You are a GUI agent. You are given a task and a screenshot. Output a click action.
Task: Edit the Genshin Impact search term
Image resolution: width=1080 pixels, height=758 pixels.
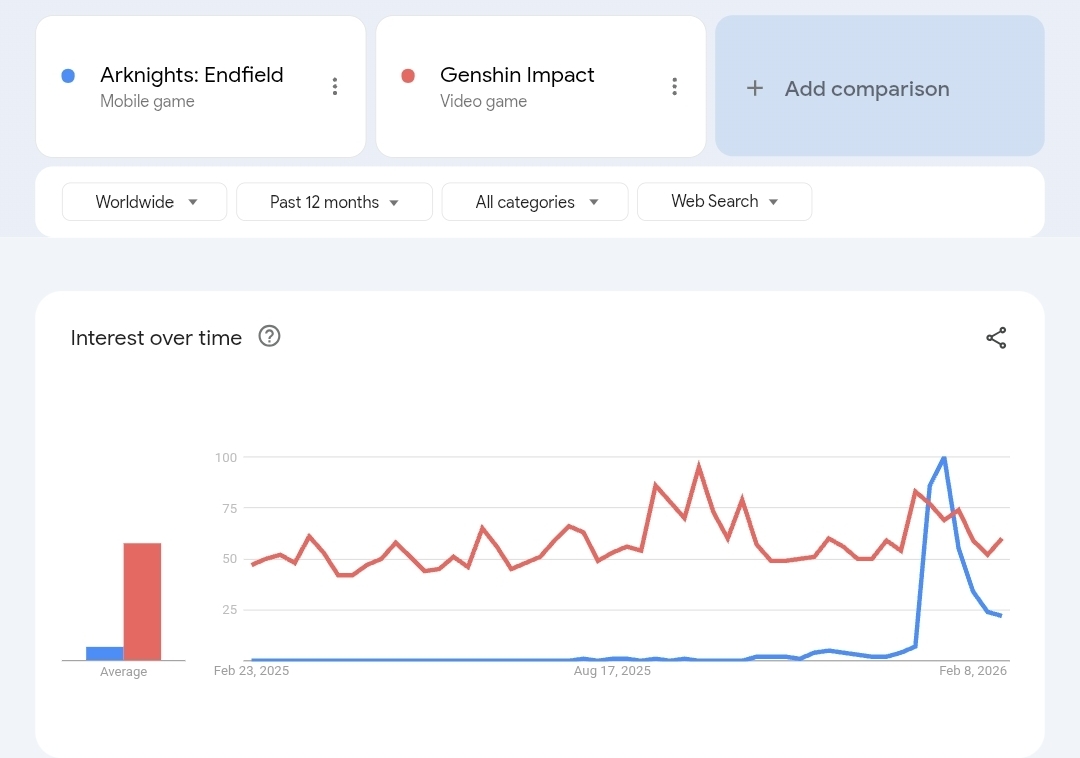coord(517,75)
